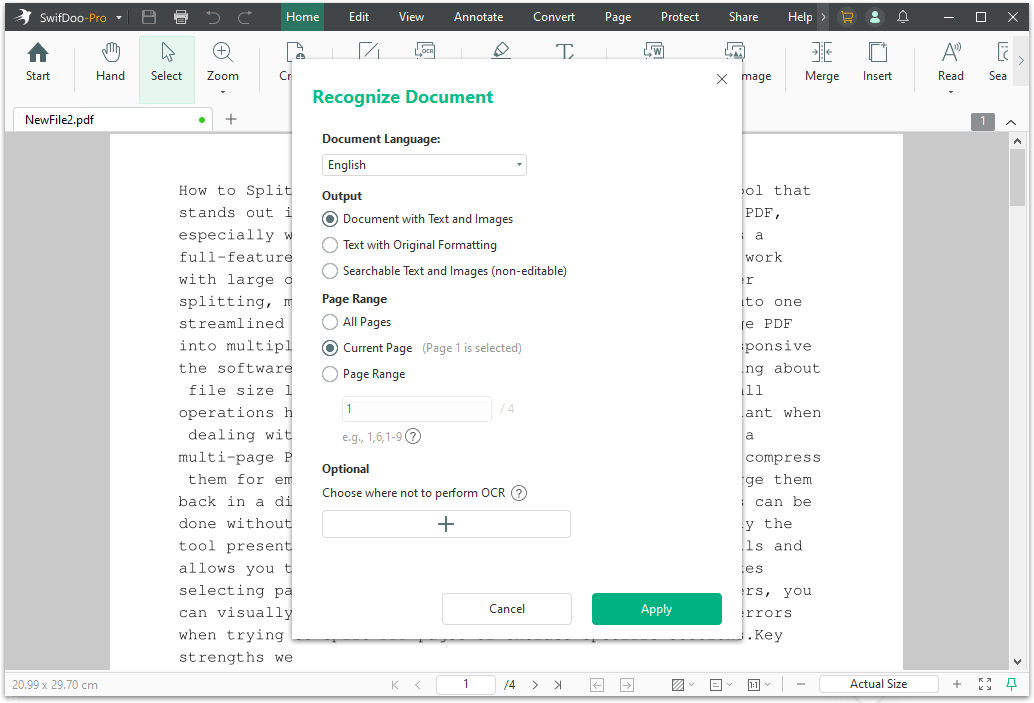Select Text with Original Formatting output
Screen dimensions: 1034x703
[330, 245]
